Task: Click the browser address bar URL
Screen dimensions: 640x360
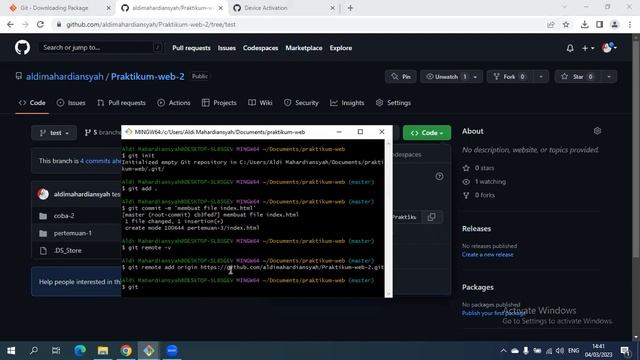Action: point(151,25)
